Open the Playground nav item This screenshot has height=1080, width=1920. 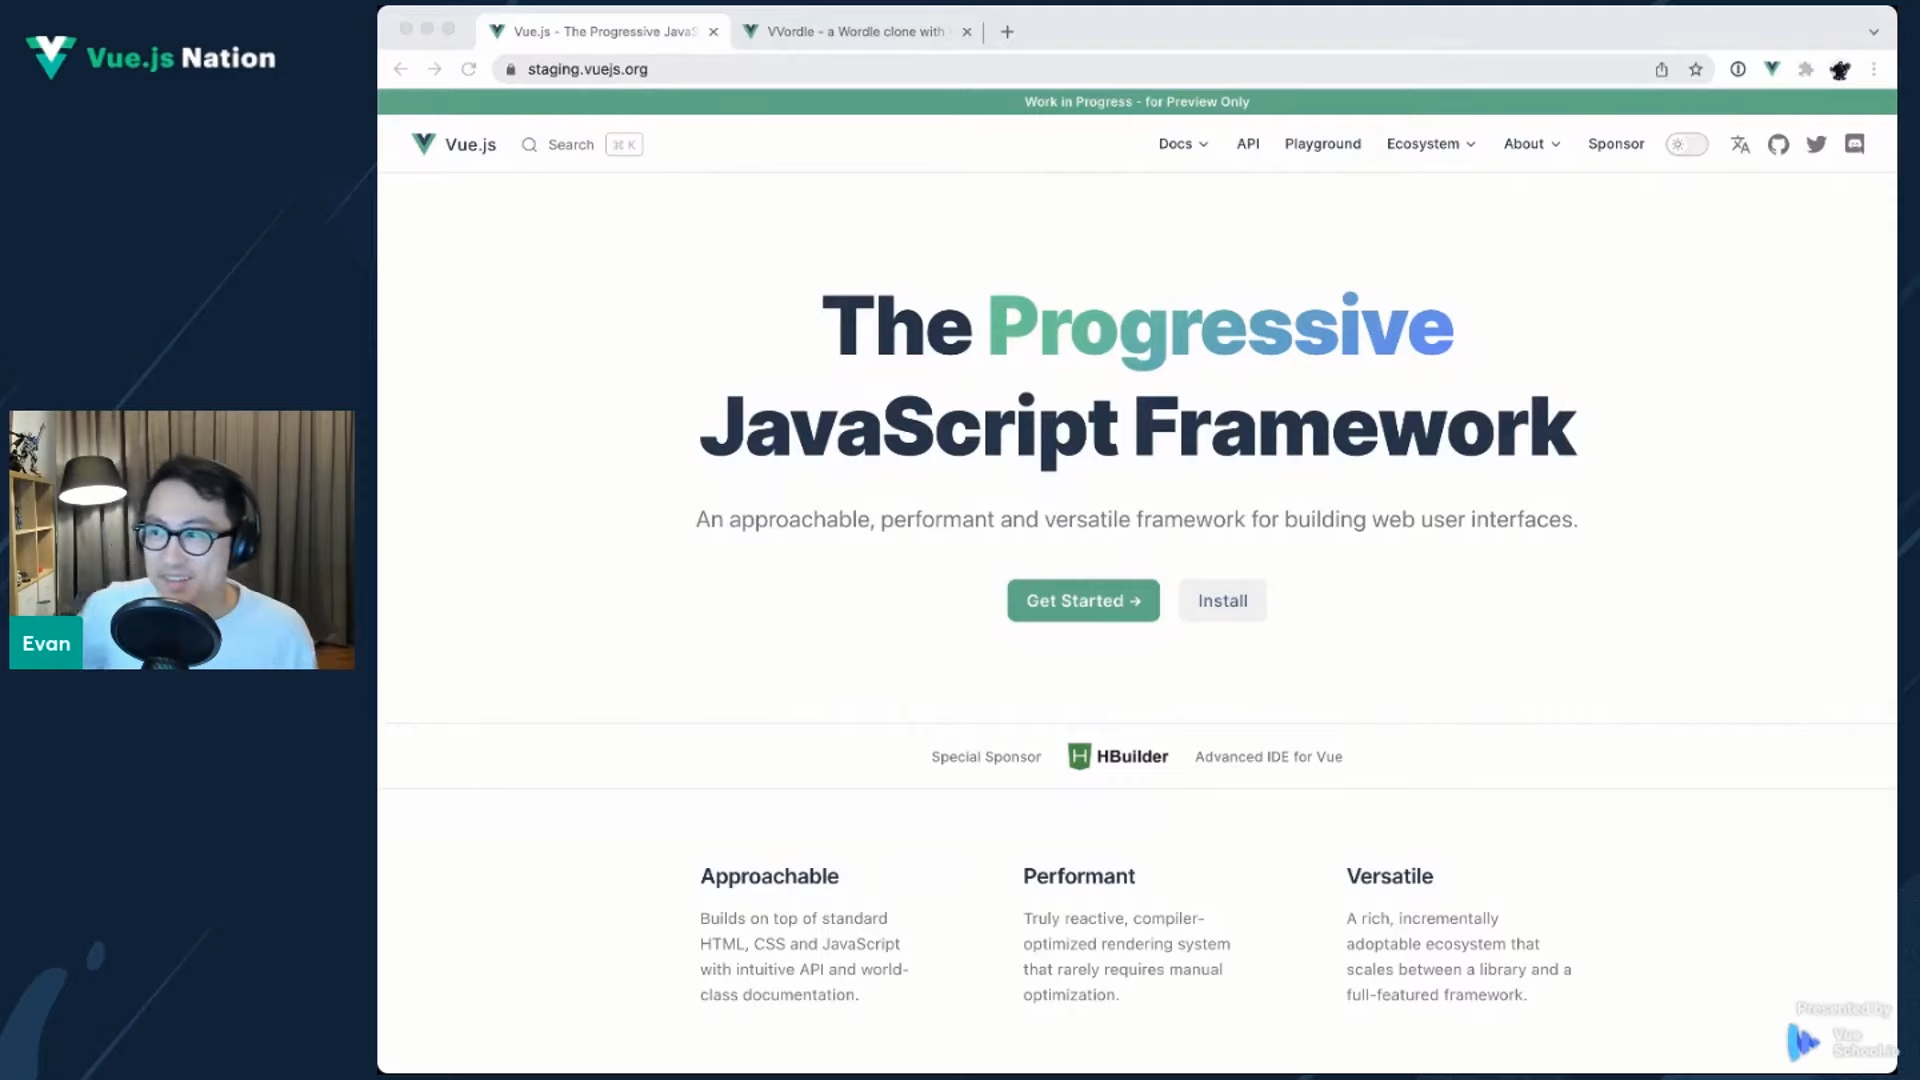pos(1322,144)
